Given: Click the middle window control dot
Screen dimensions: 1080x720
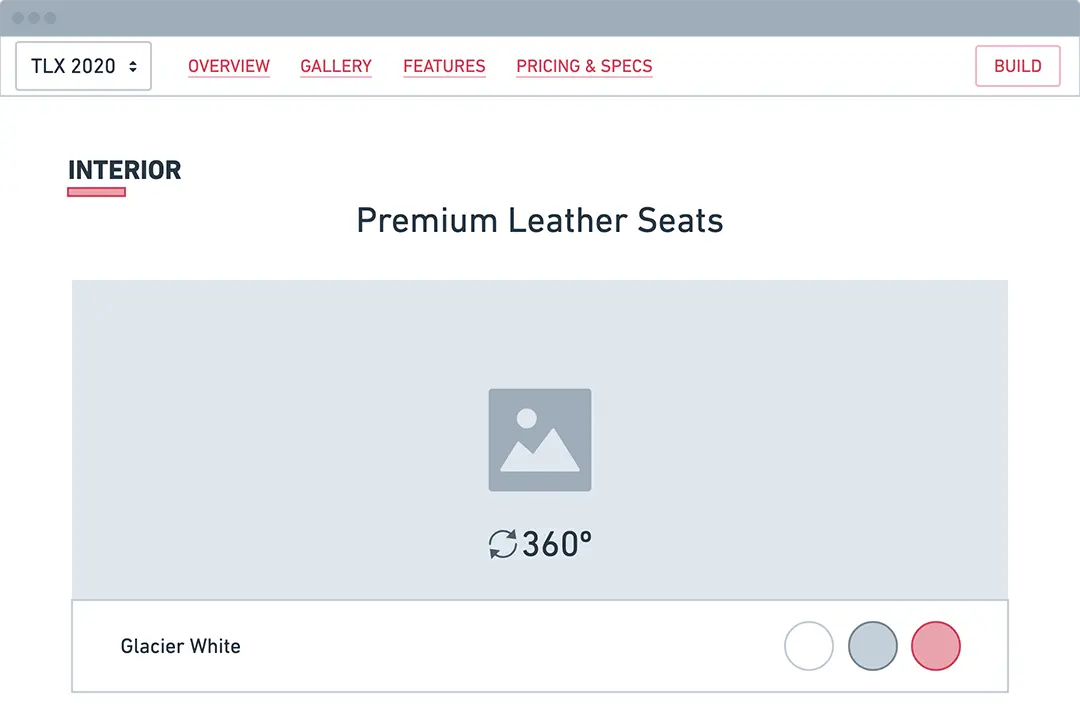Looking at the screenshot, I should [34, 18].
